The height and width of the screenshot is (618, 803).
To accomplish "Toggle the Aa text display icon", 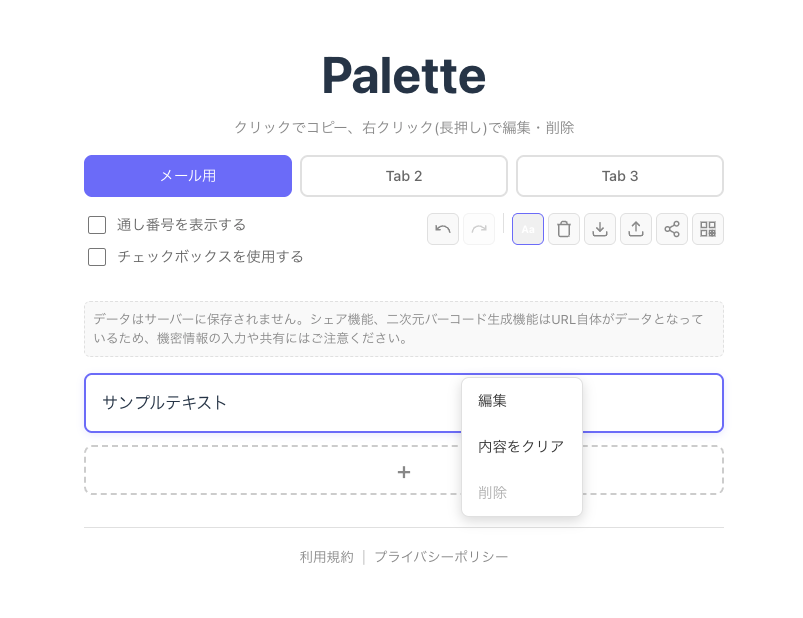I will click(527, 229).
